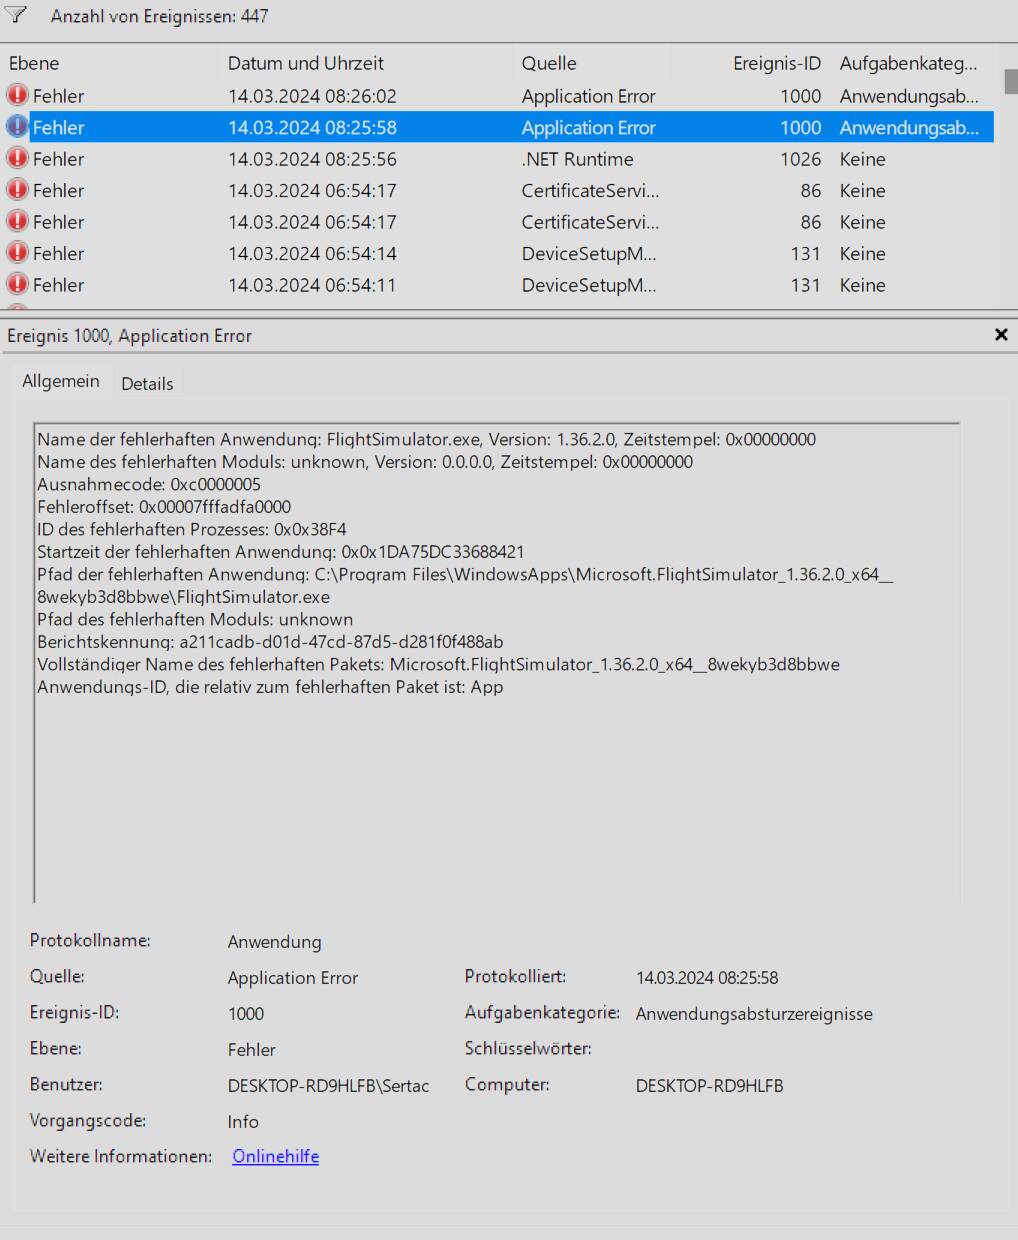Click the Fehleroffset line in description

(164, 507)
